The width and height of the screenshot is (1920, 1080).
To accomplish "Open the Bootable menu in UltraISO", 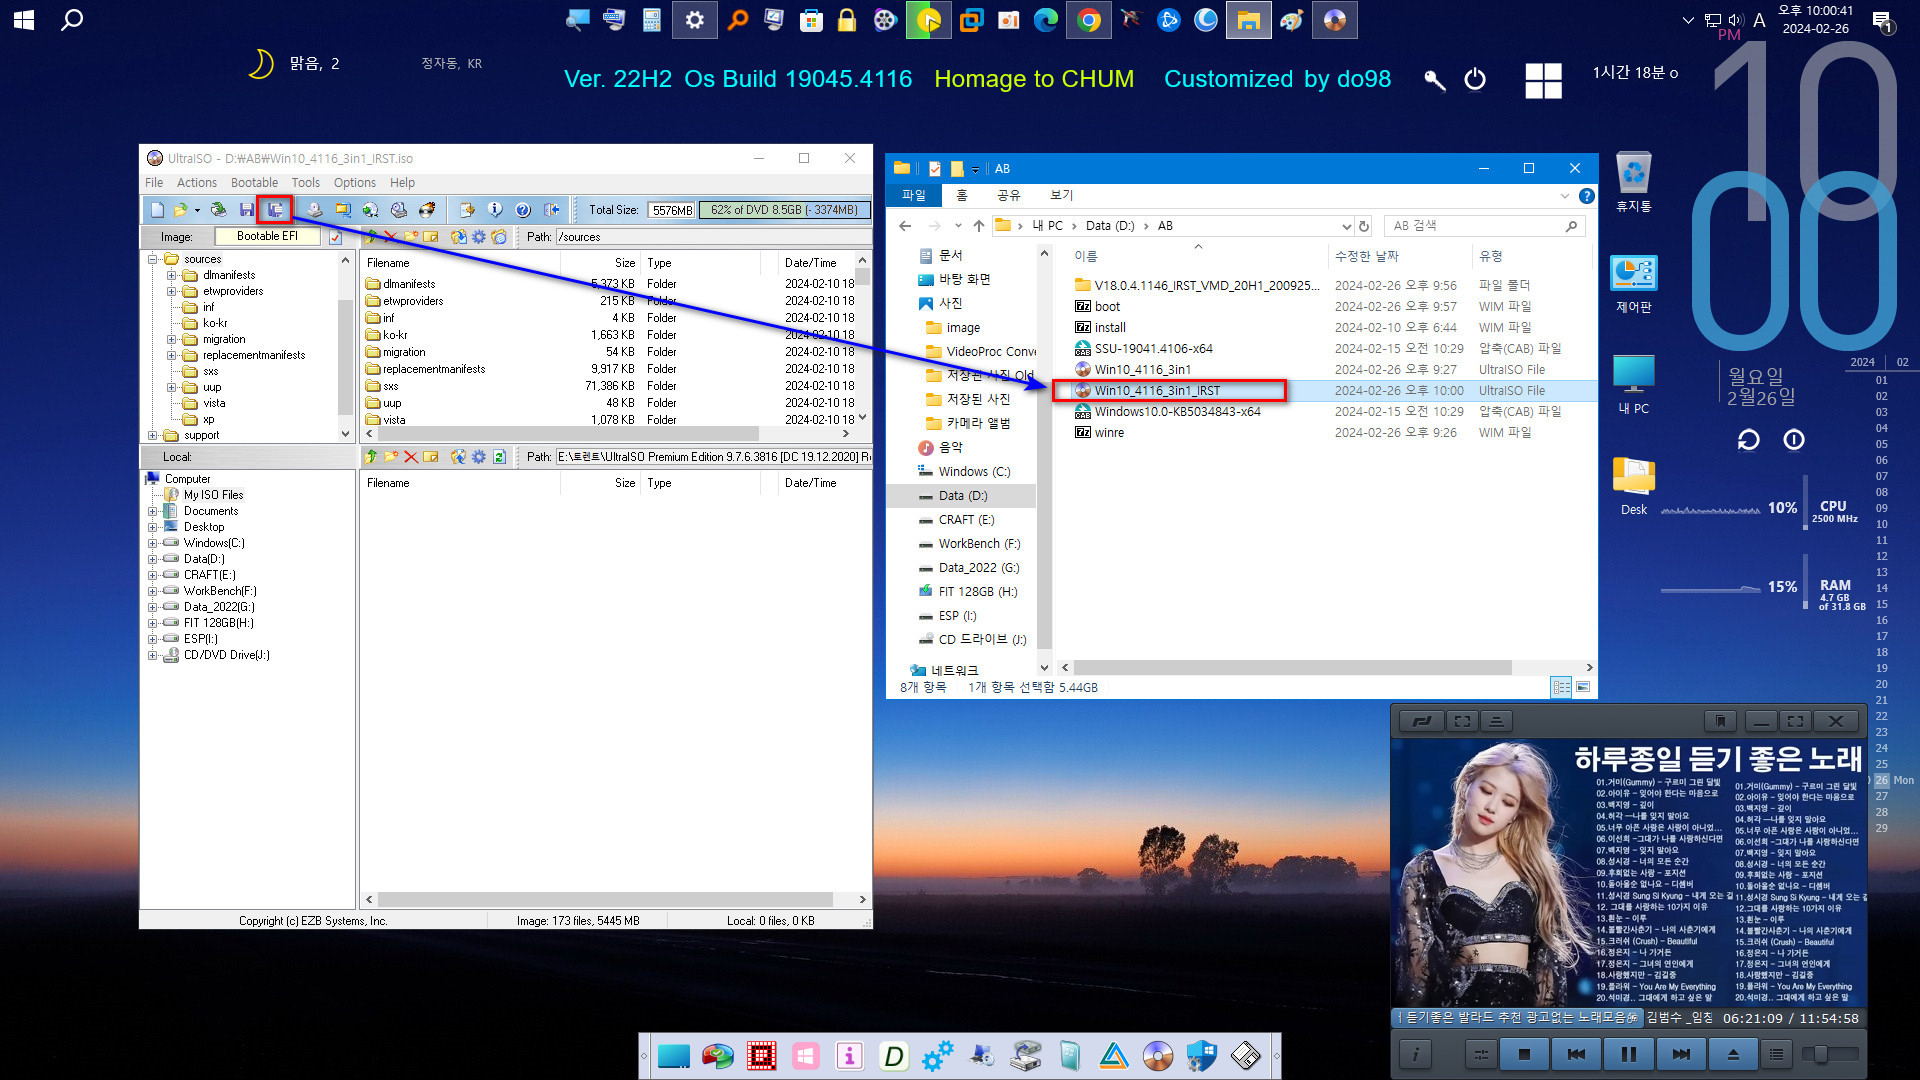I will coord(254,183).
